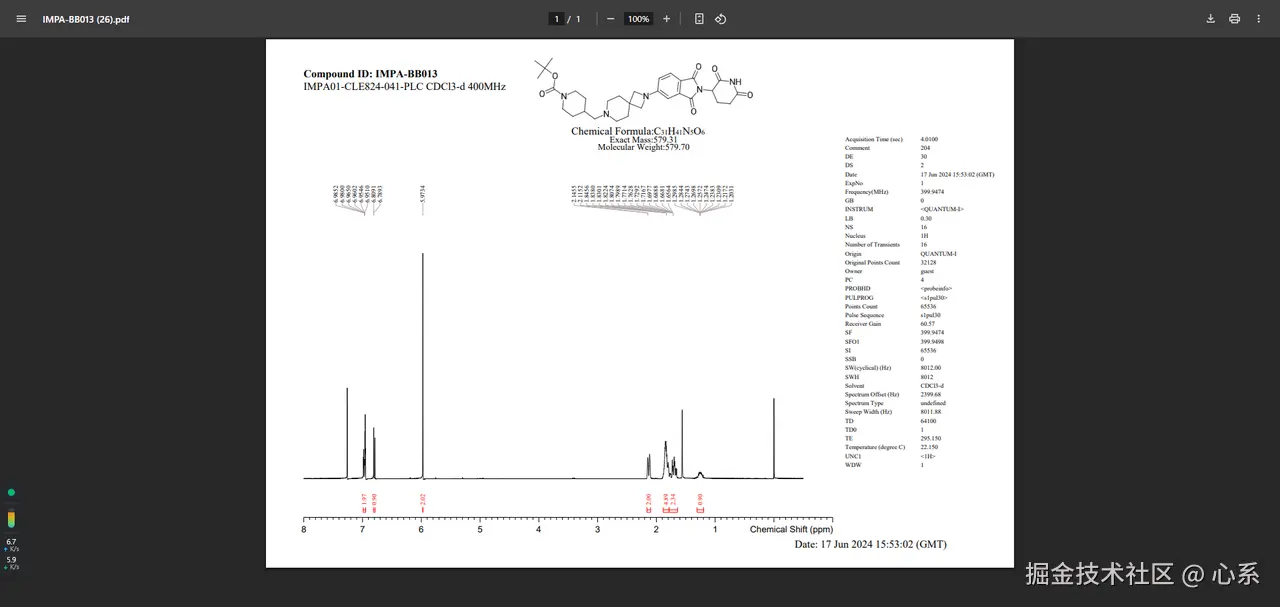Image resolution: width=1280 pixels, height=607 pixels.
Task: Click the Pulse Sequence parameter label
Action: (x=864, y=315)
